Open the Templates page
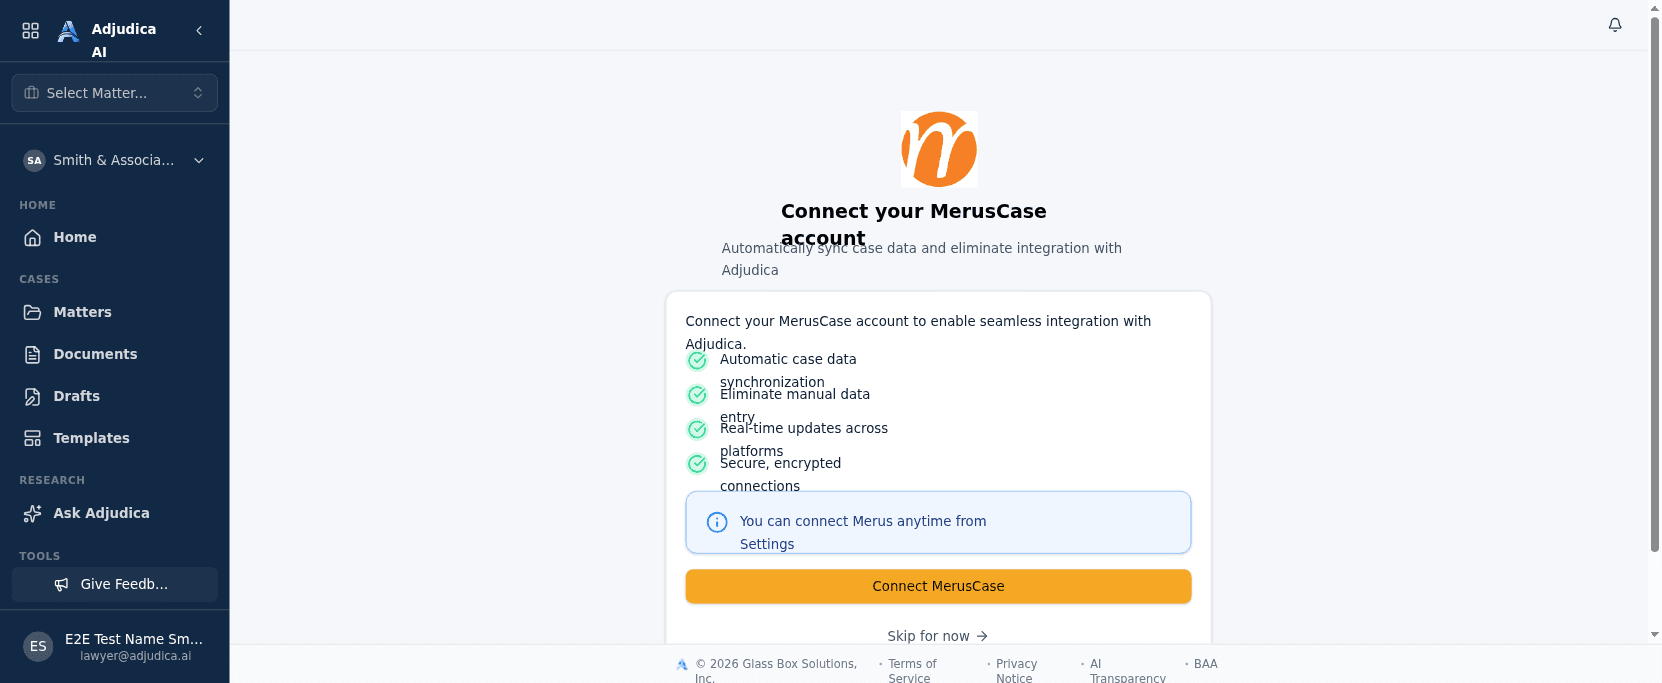 point(115,438)
